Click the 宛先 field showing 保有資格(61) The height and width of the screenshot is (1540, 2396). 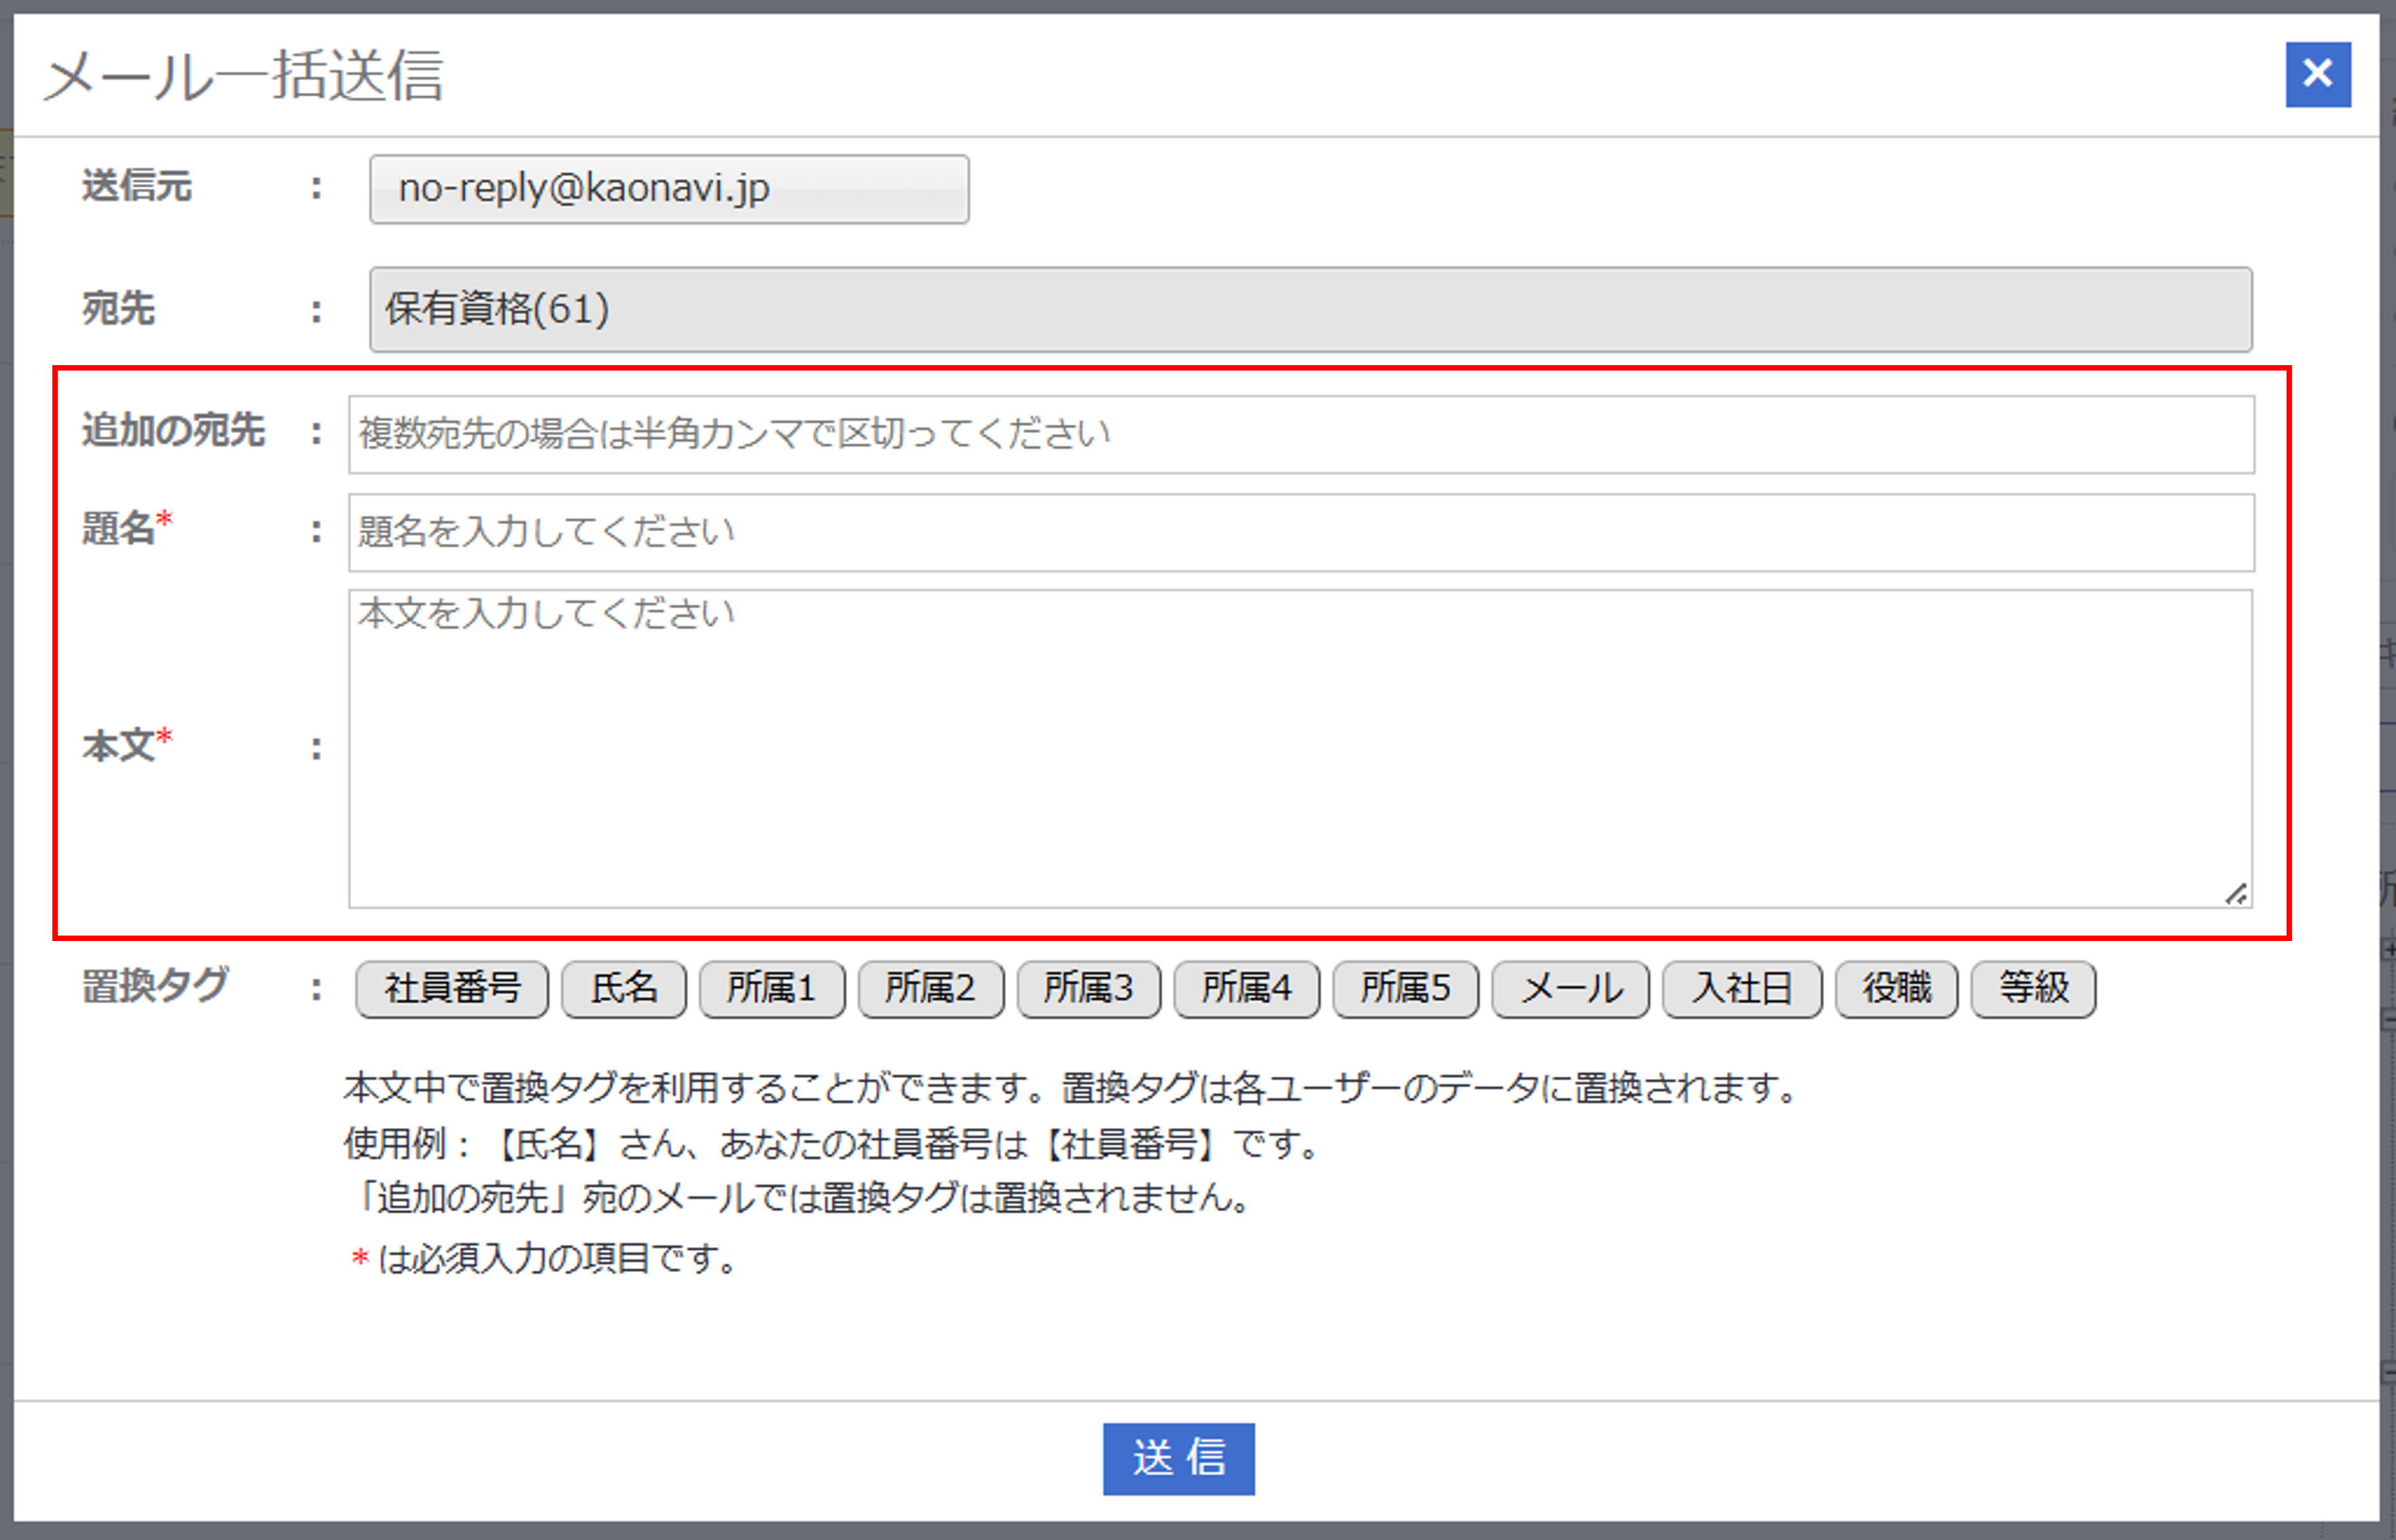[x=1310, y=309]
